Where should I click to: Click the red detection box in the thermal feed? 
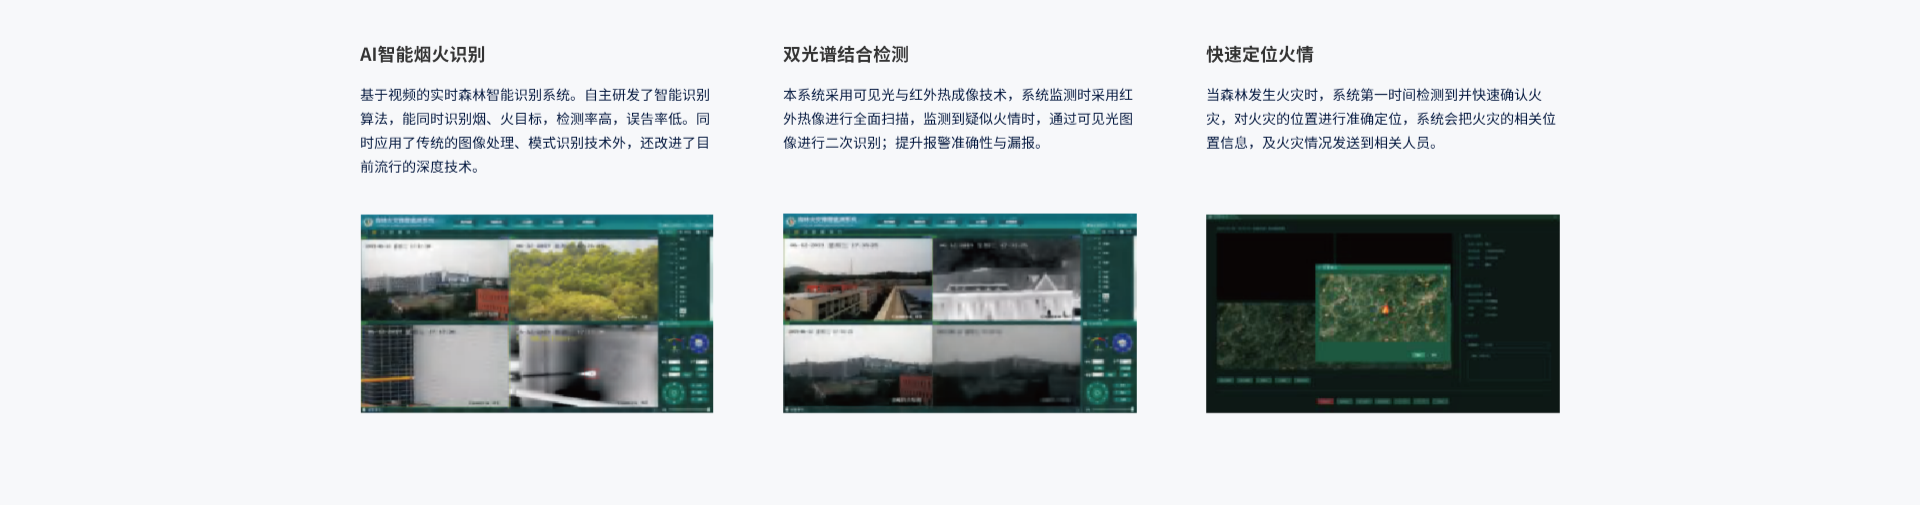click(x=591, y=372)
